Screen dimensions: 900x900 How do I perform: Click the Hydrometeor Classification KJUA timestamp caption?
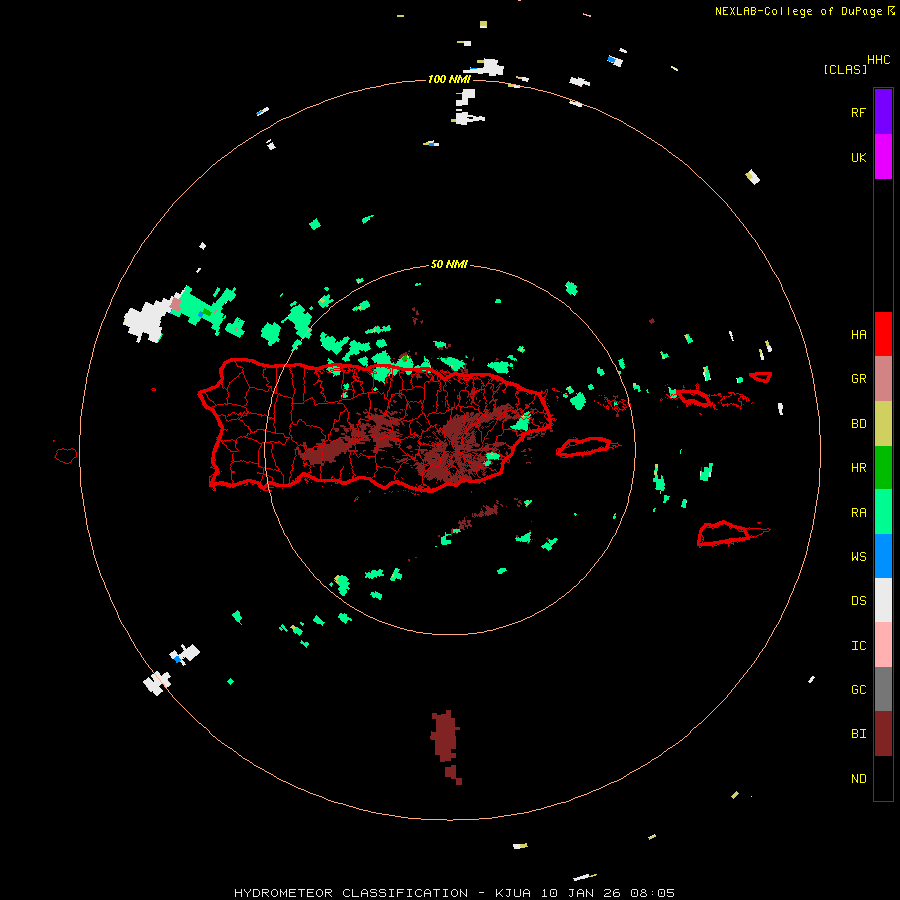click(454, 893)
